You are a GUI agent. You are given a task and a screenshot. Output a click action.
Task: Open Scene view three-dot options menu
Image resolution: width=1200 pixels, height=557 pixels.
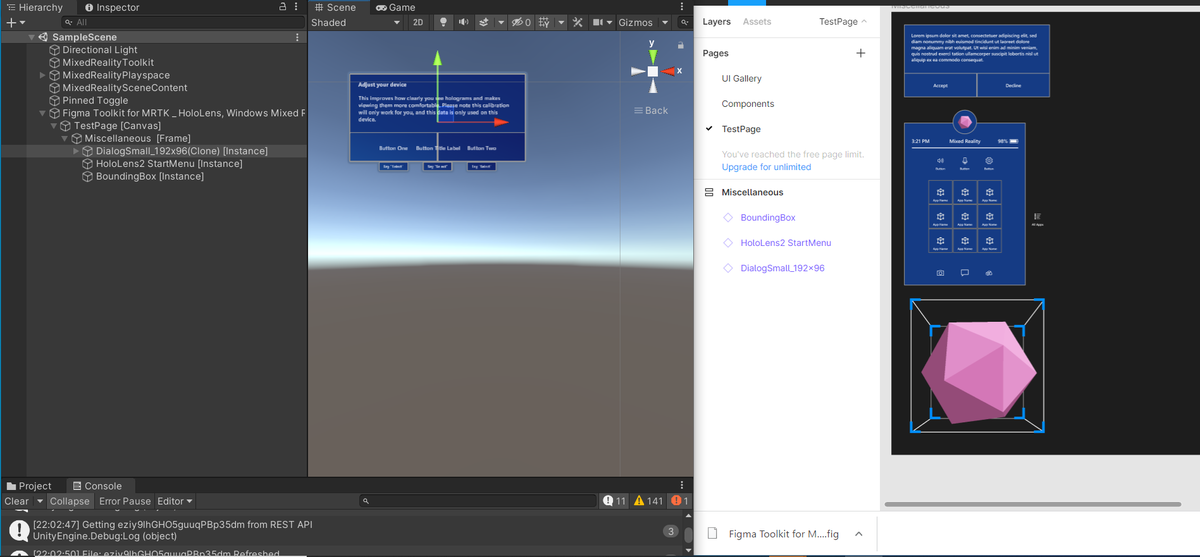(x=681, y=7)
